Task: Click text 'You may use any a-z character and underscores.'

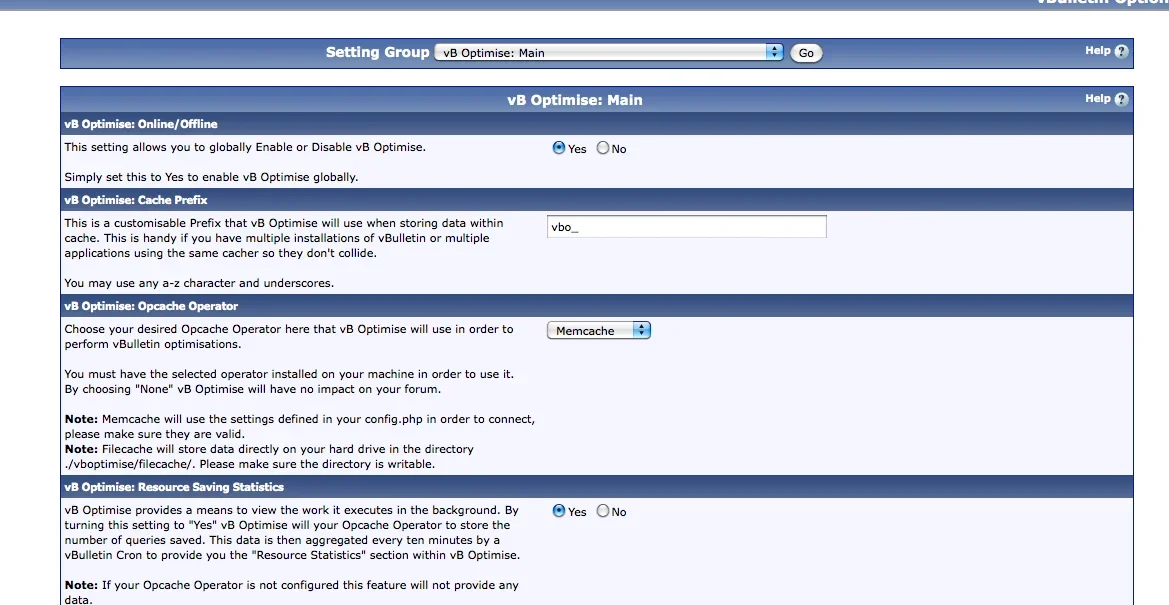Action: pos(199,283)
